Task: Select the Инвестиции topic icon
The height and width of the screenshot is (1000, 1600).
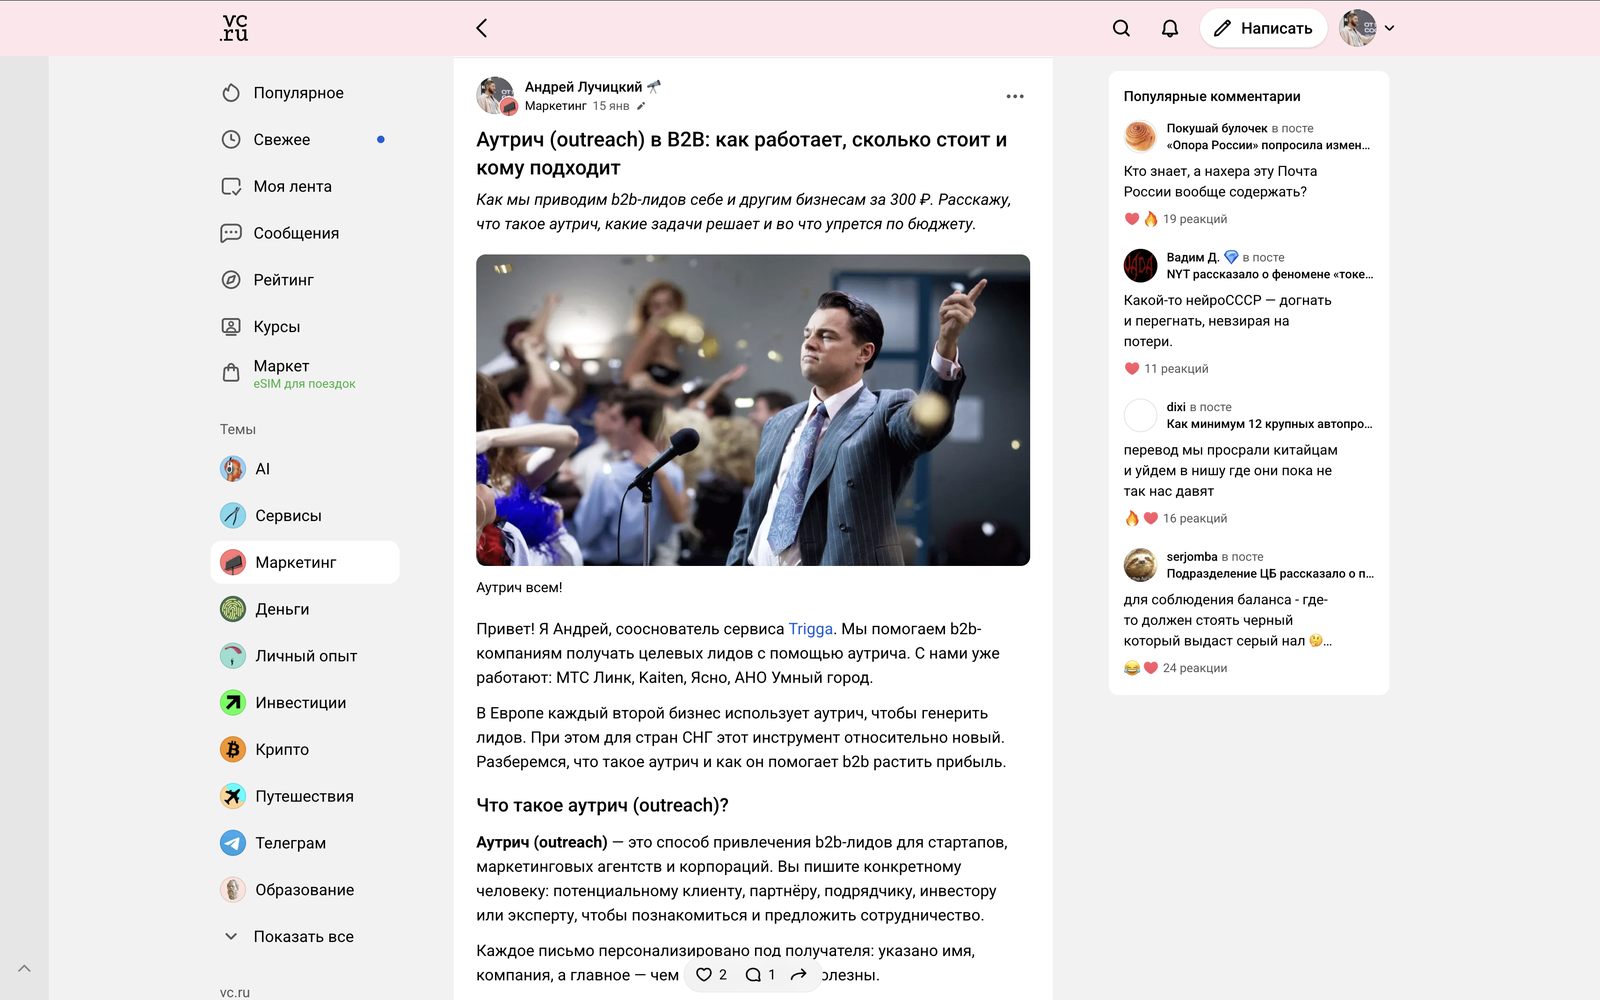Action: tap(233, 703)
